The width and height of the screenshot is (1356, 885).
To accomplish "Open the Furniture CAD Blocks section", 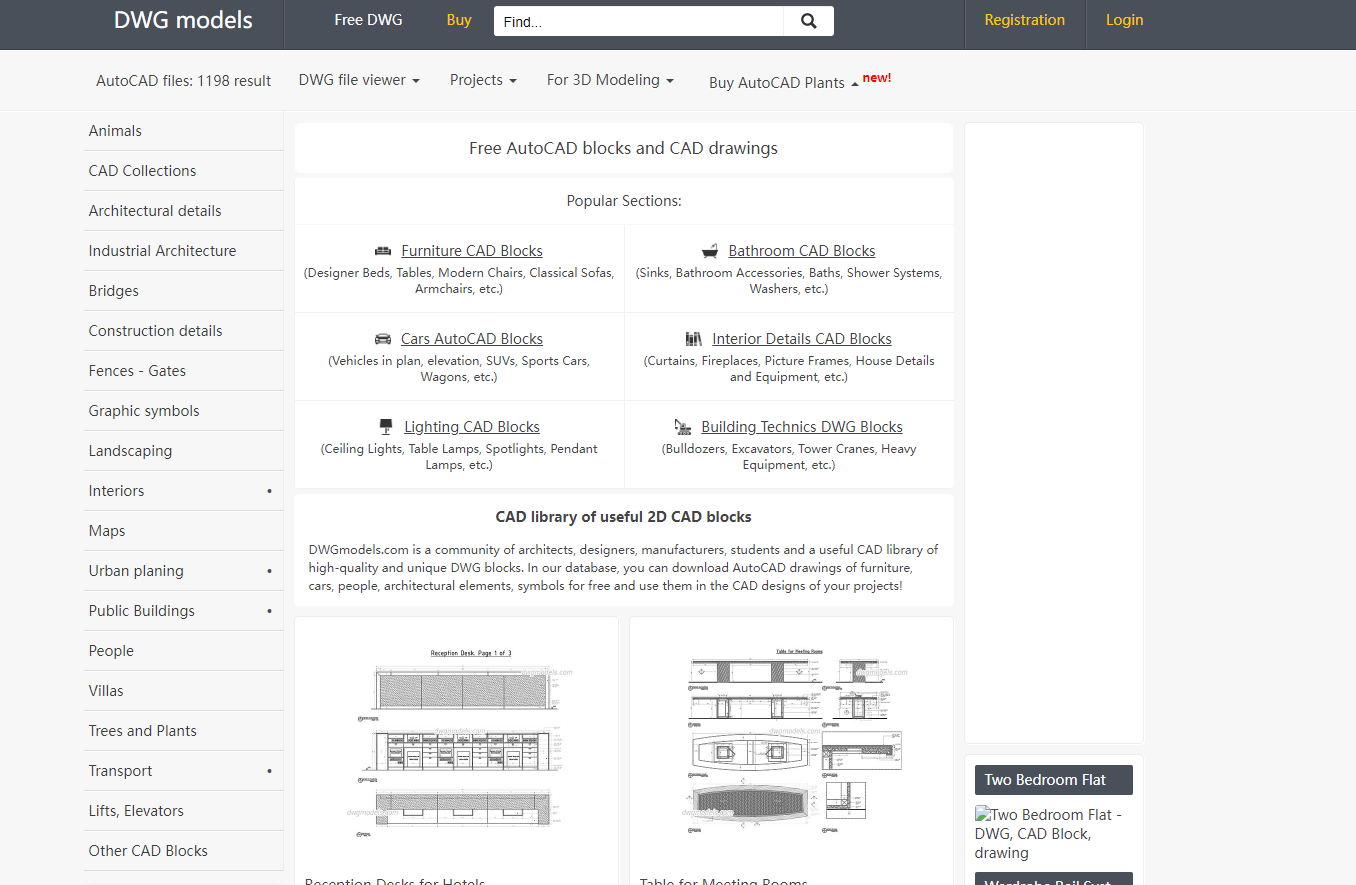I will coord(471,250).
